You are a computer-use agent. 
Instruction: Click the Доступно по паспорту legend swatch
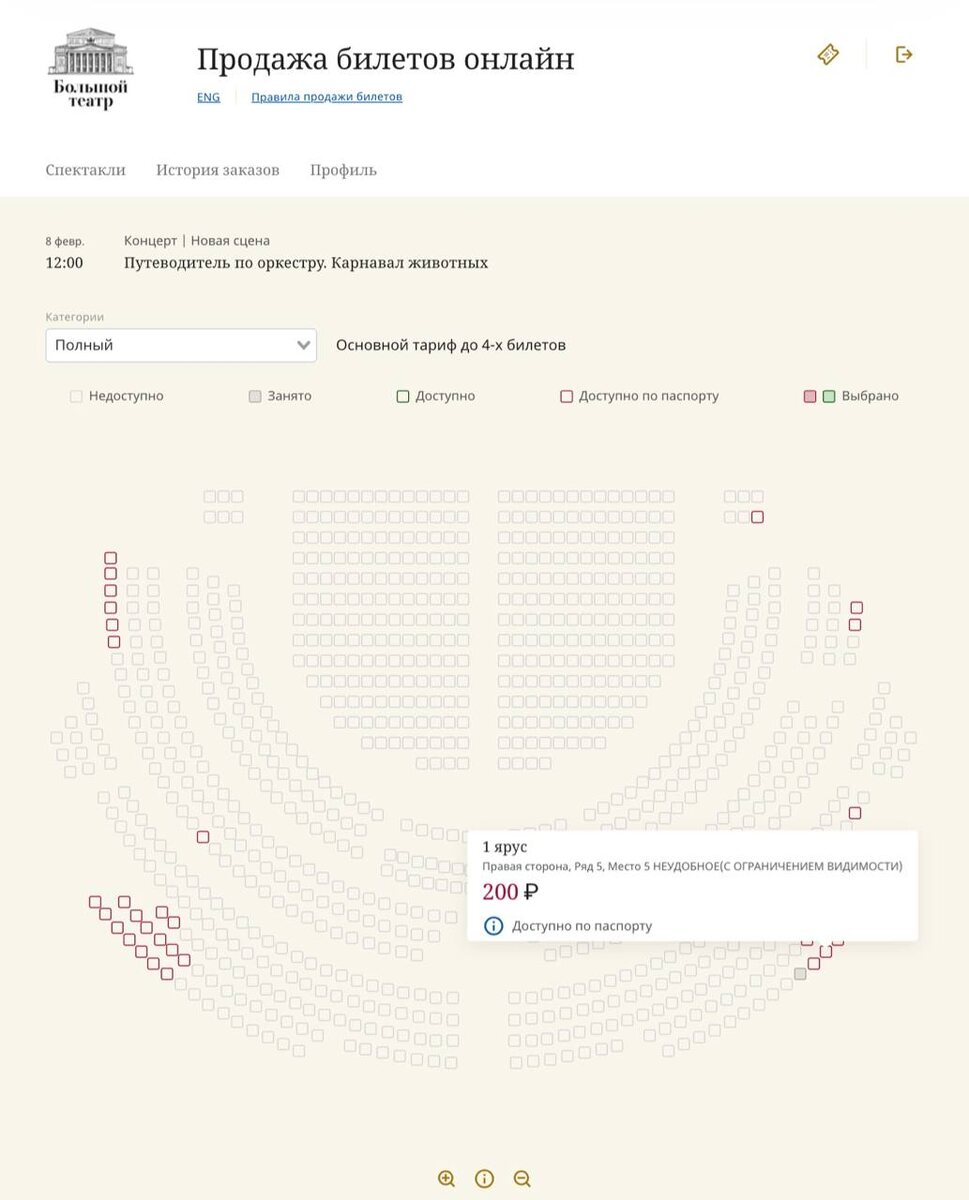566,397
